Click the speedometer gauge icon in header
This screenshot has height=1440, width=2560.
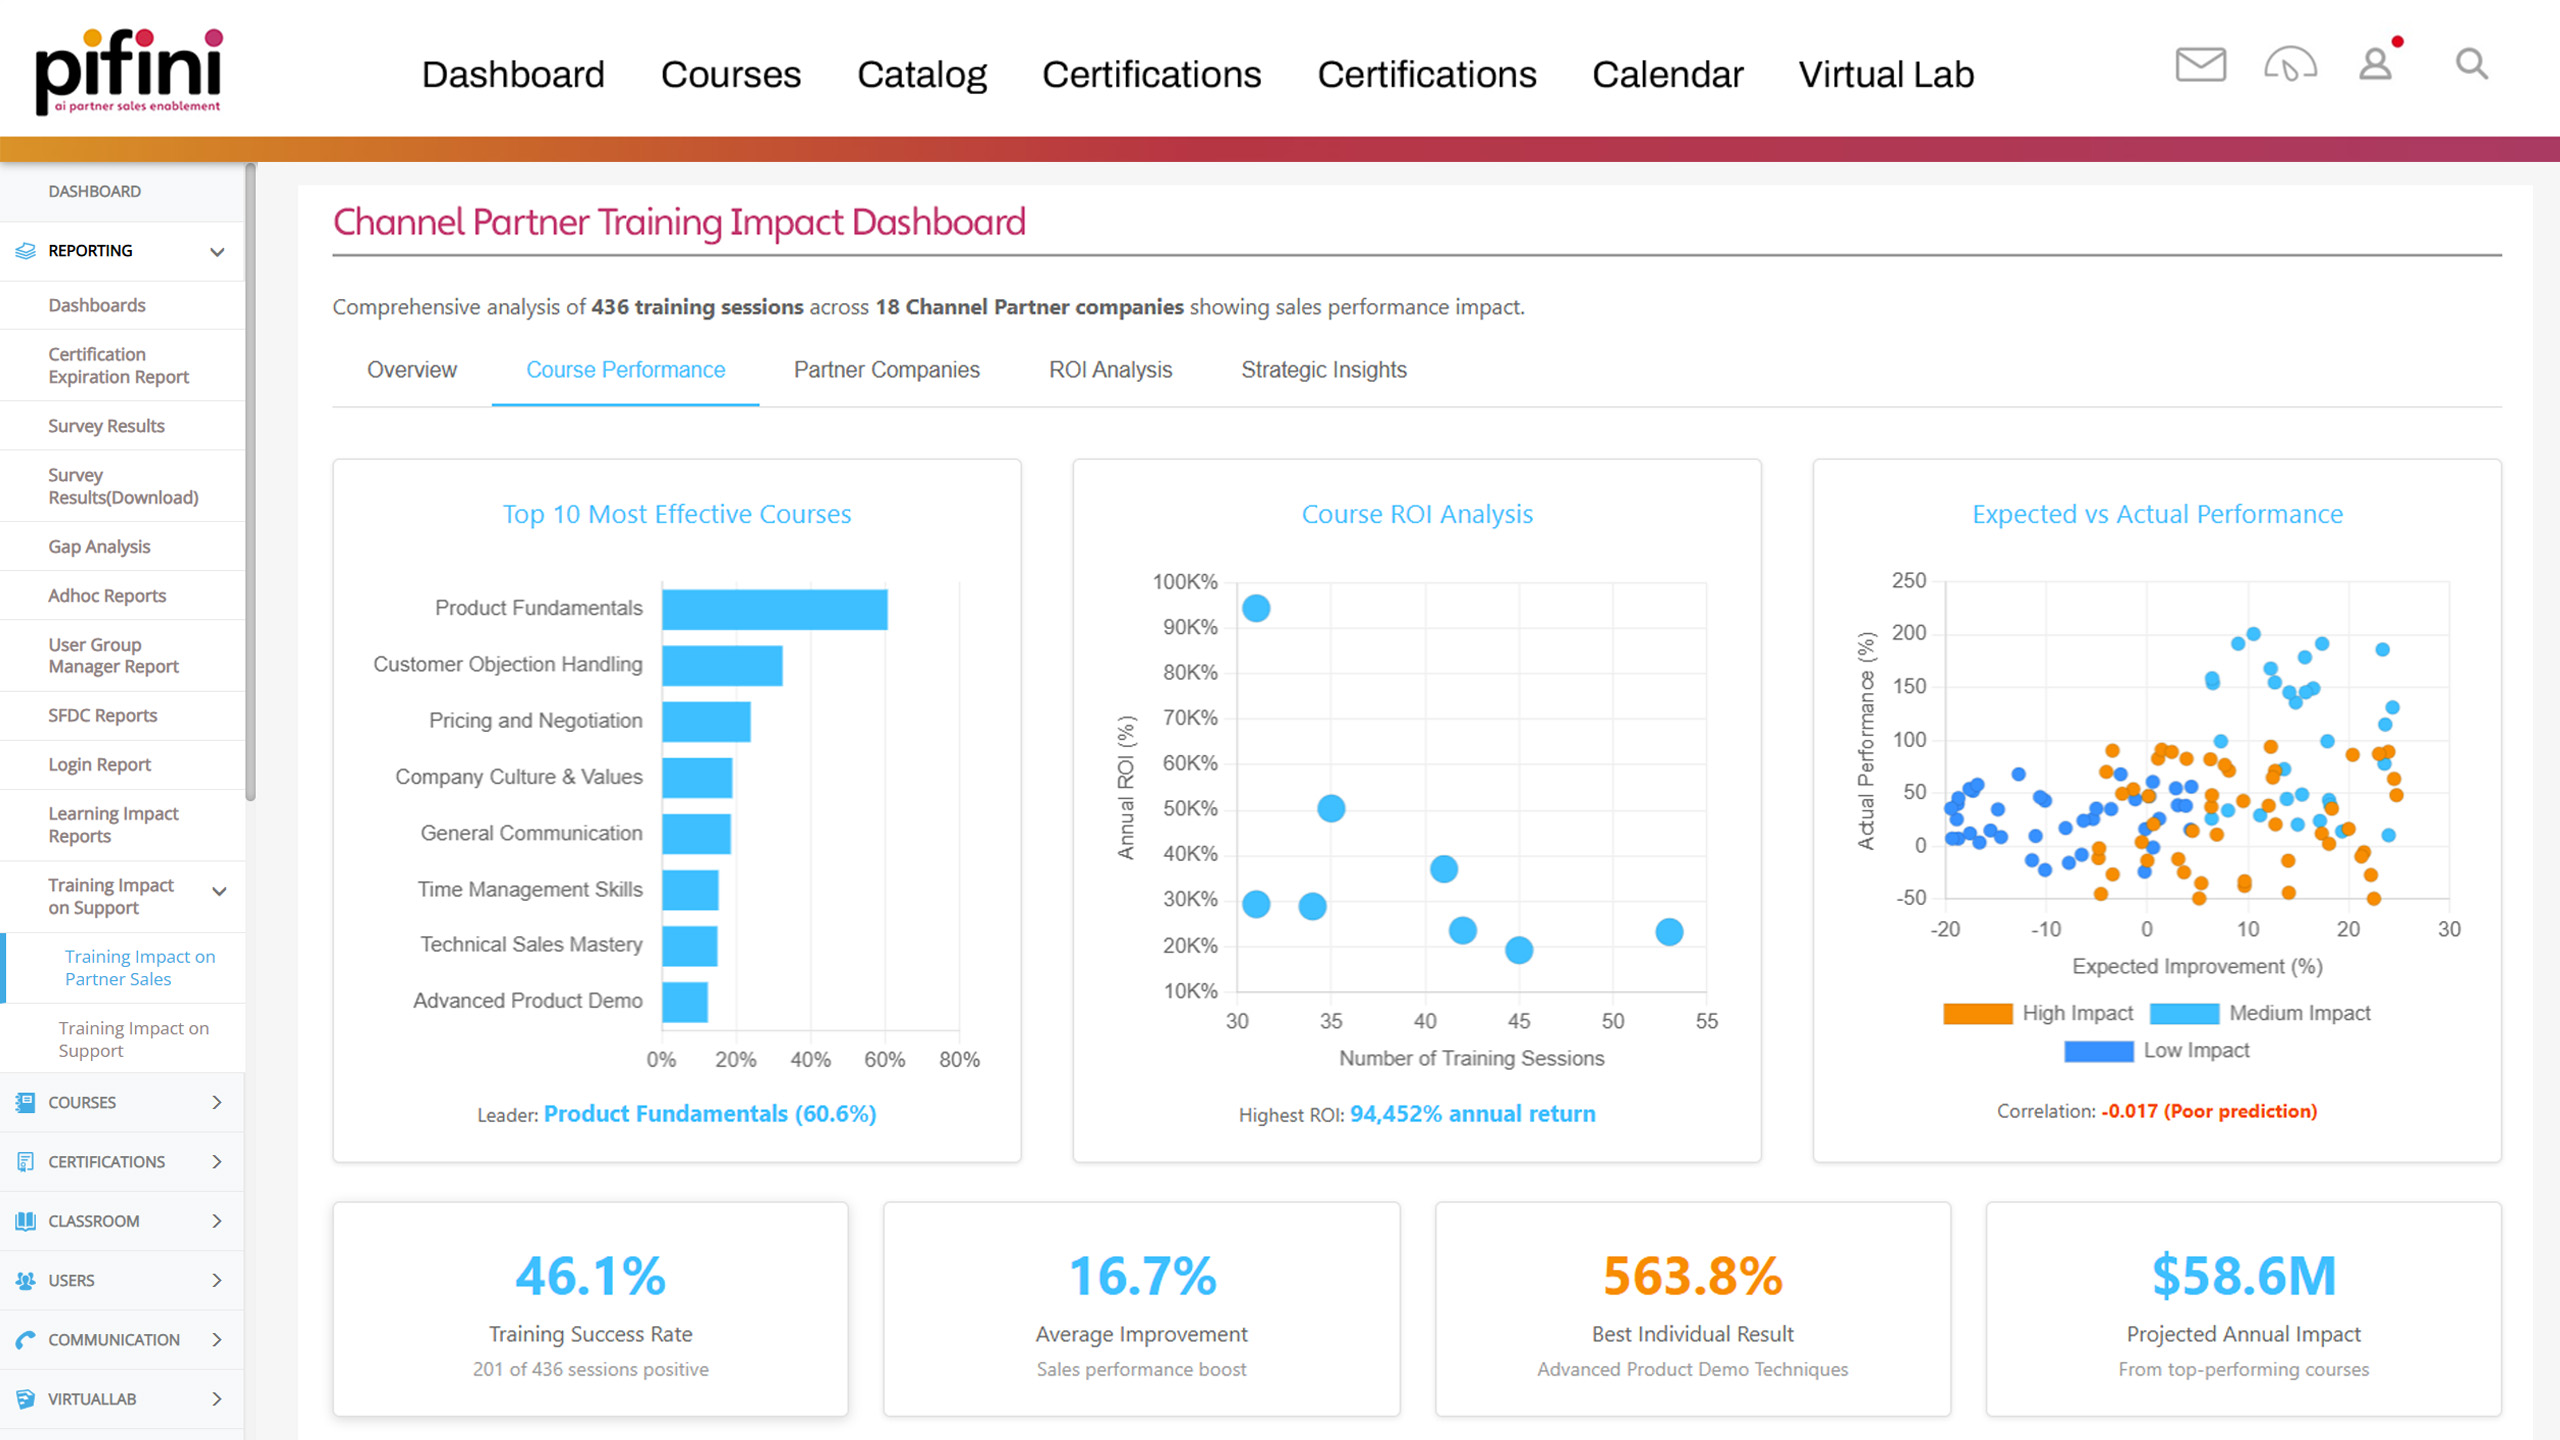pos(2290,65)
